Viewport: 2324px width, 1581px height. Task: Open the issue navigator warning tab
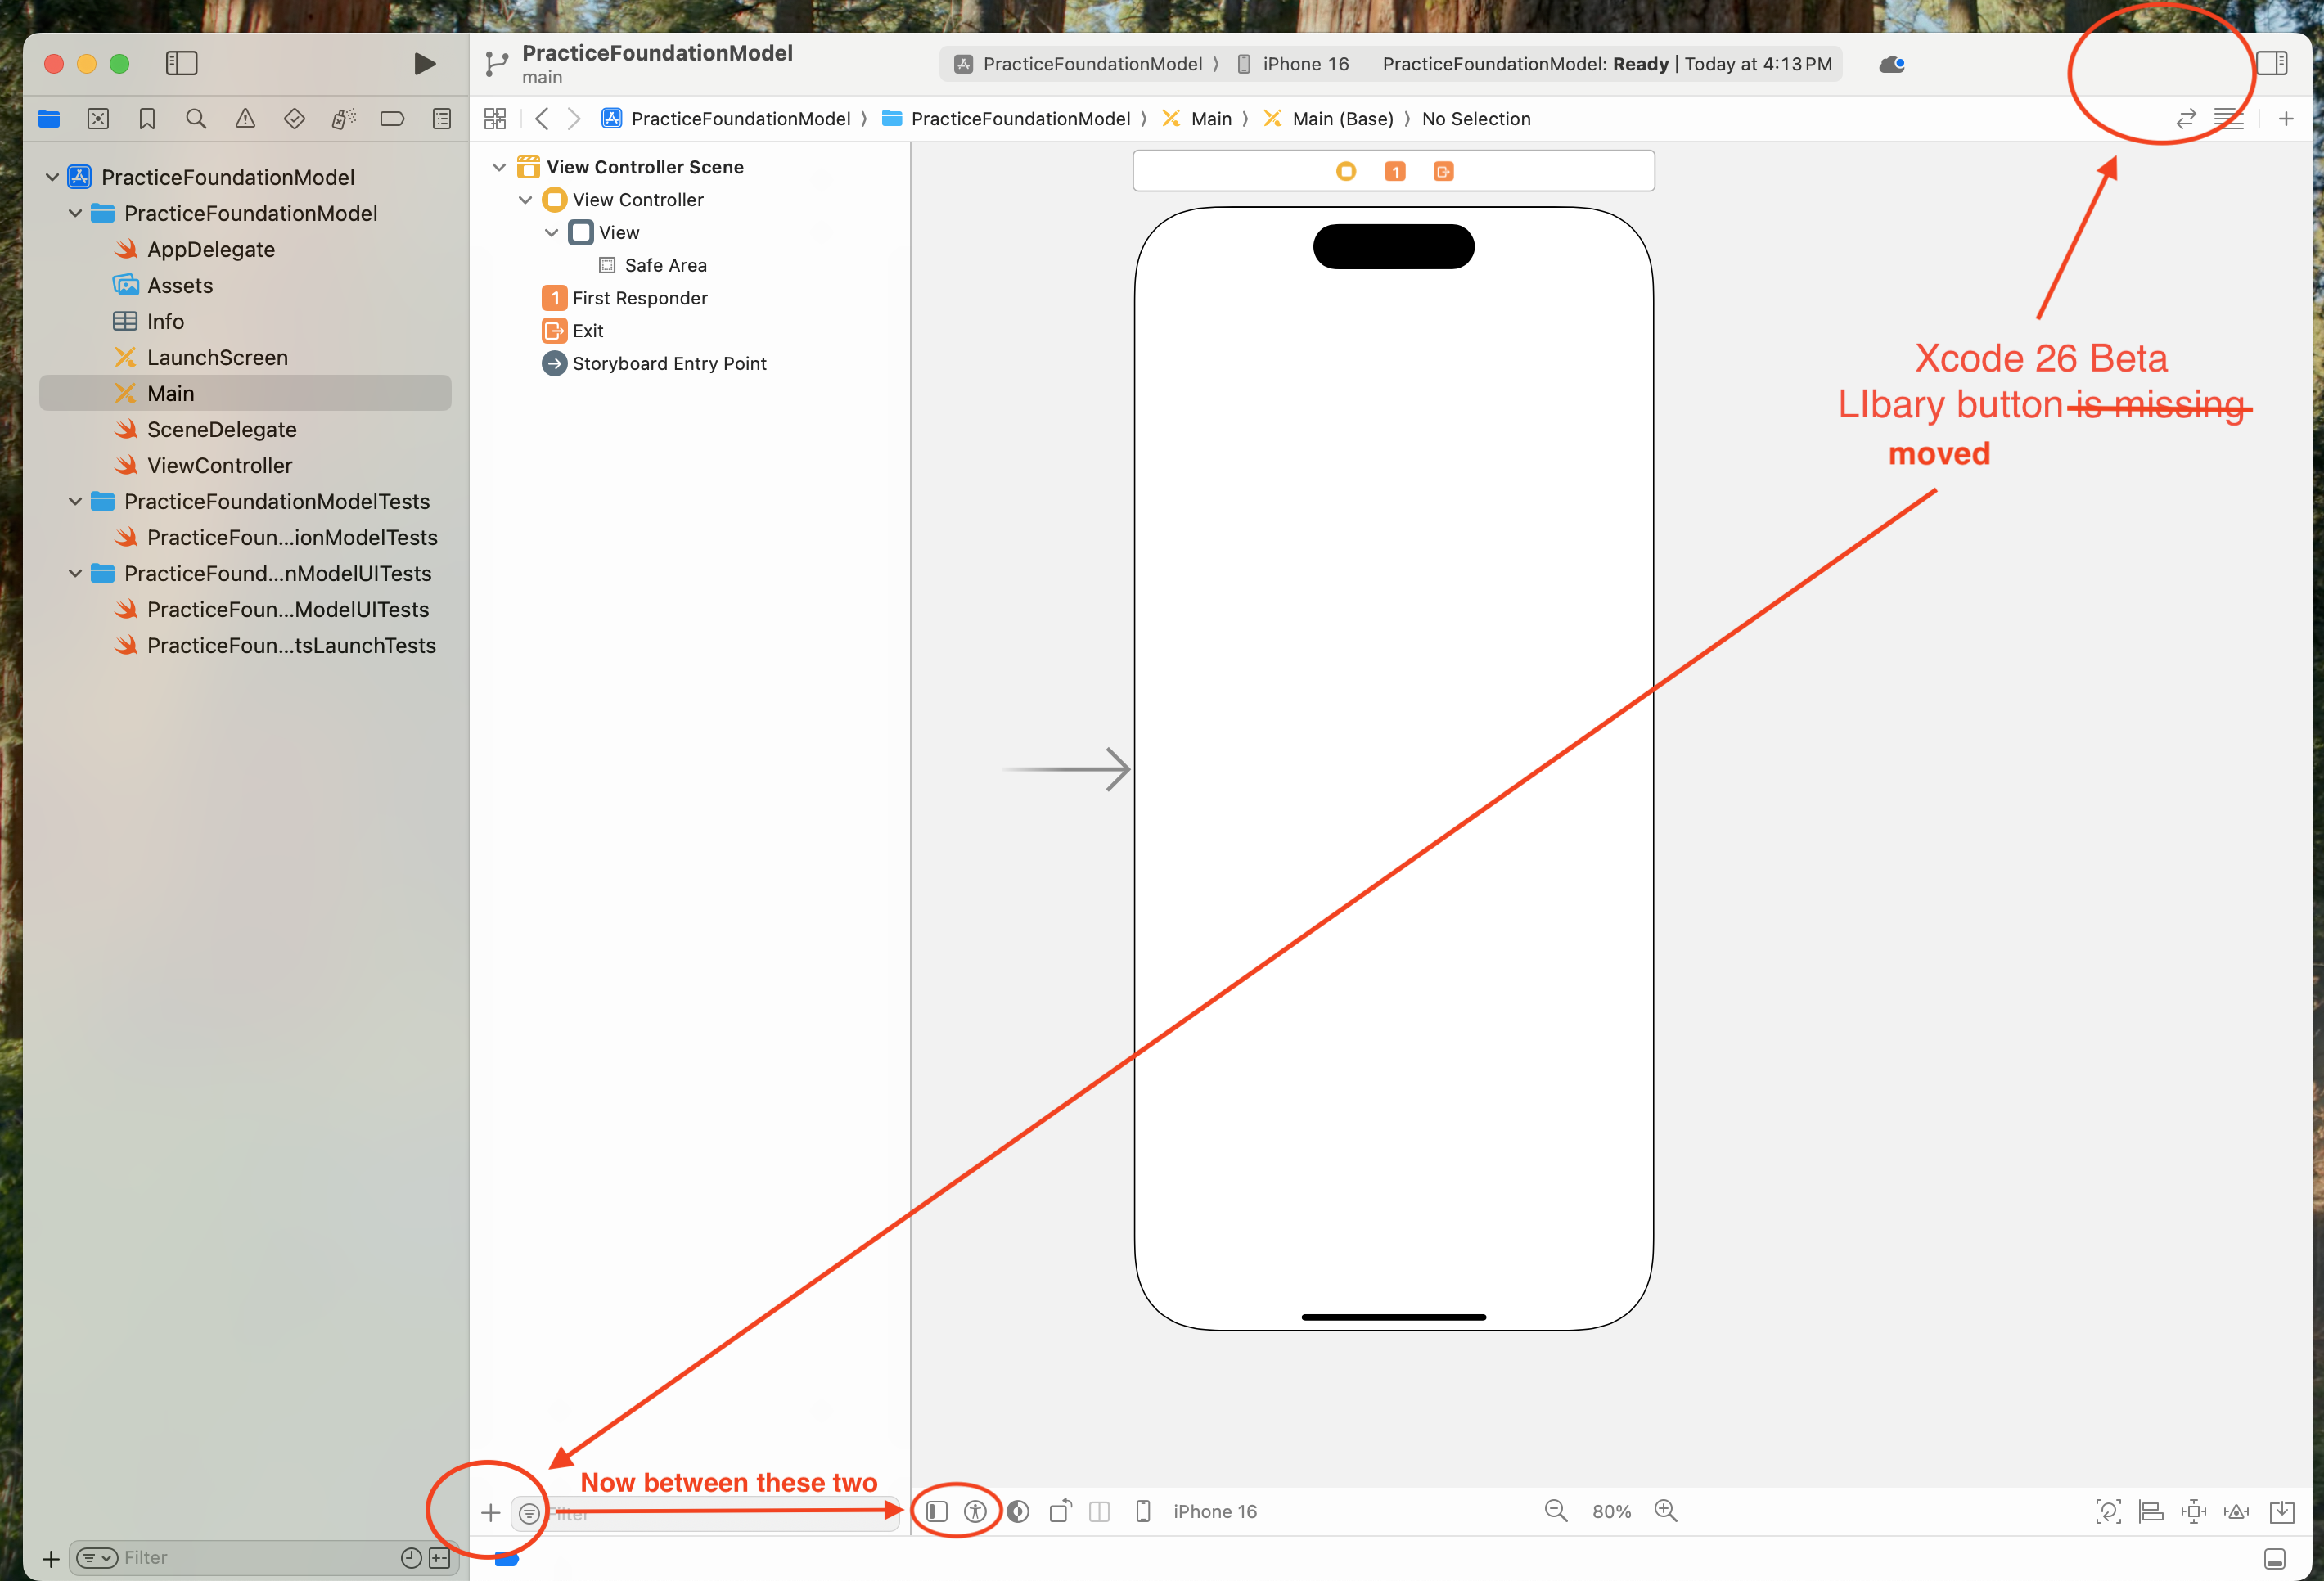245,119
